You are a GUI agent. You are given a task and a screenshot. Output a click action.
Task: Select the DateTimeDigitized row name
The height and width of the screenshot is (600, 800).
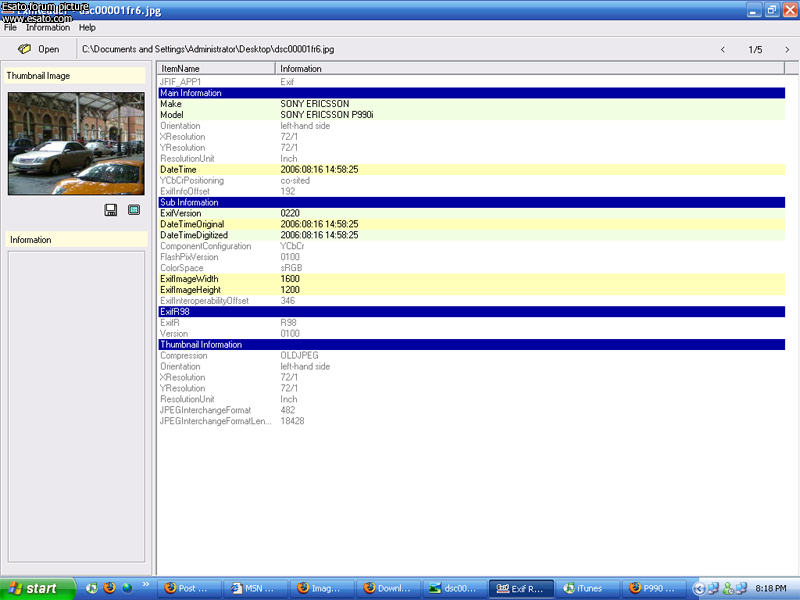pyautogui.click(x=194, y=235)
